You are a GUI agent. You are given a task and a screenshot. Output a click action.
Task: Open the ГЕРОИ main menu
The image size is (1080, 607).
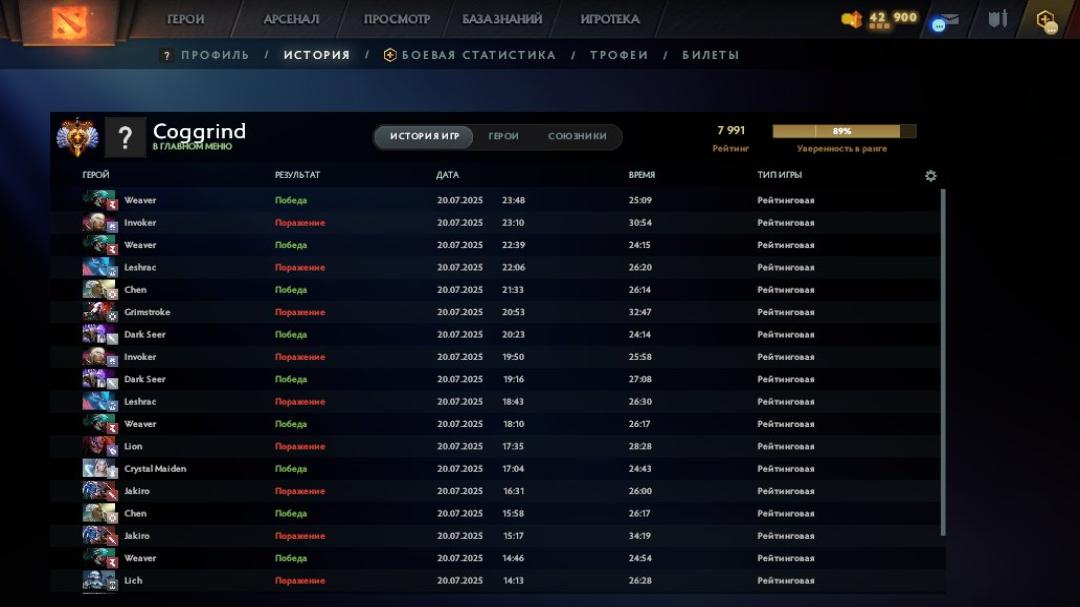(x=185, y=19)
